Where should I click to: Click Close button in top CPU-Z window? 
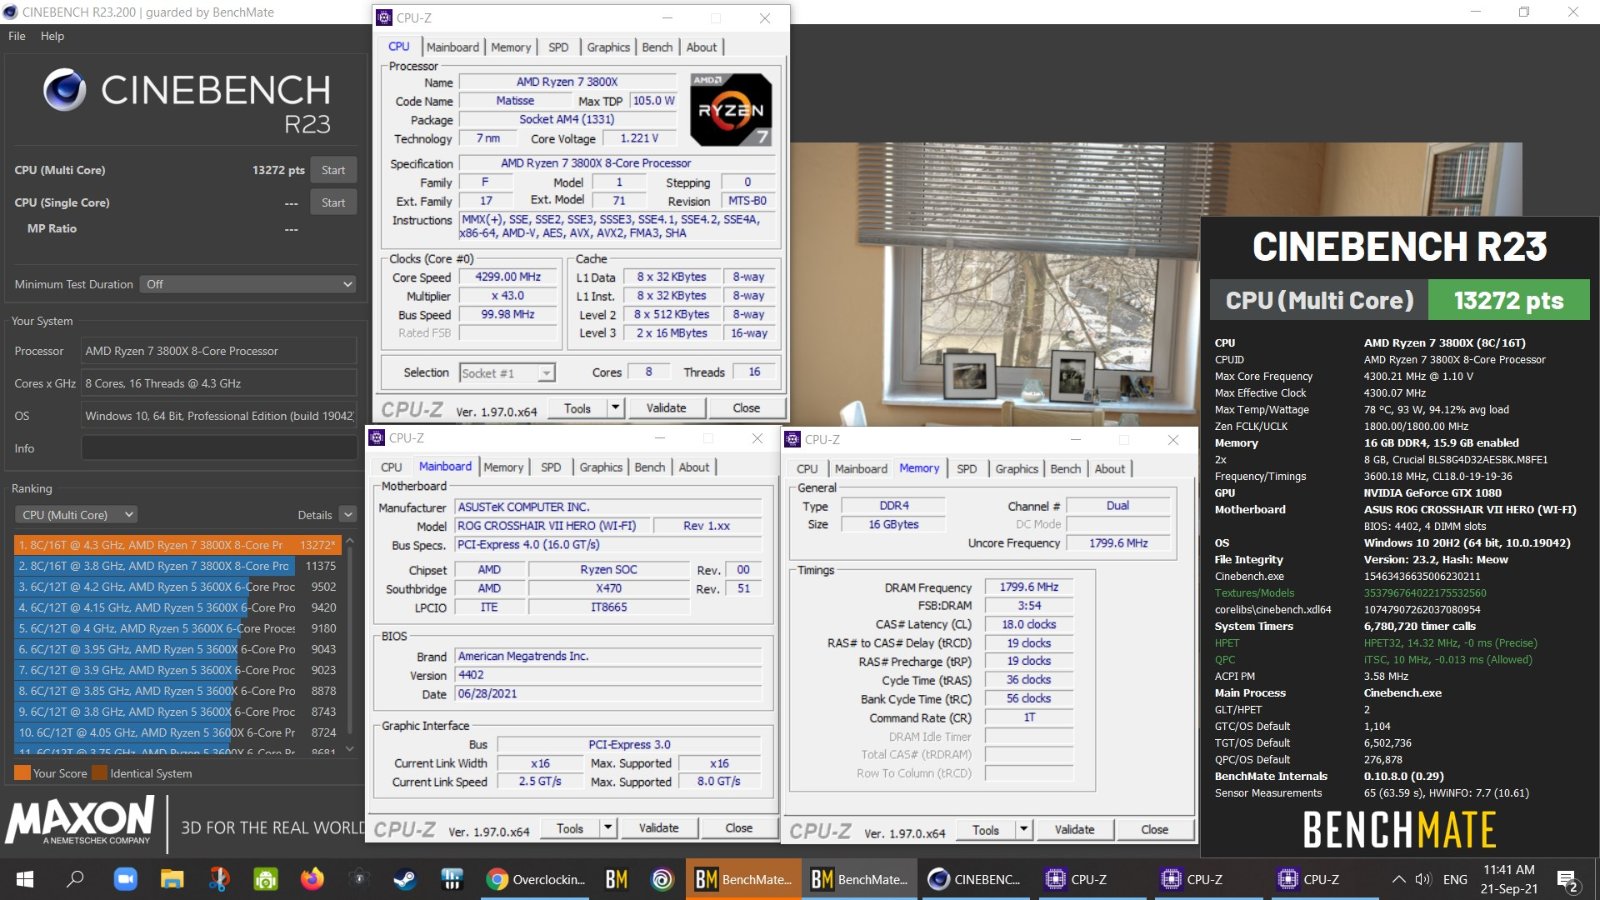[746, 408]
